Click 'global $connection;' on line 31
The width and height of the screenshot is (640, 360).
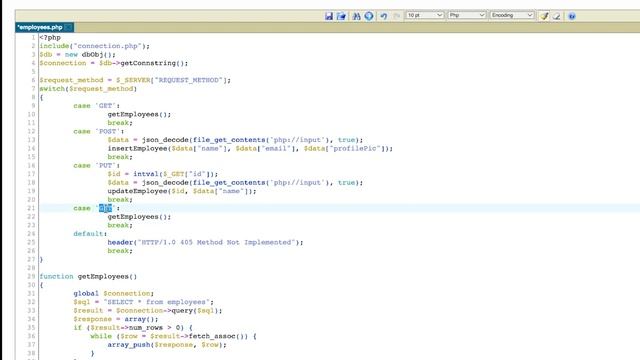[x=114, y=293]
